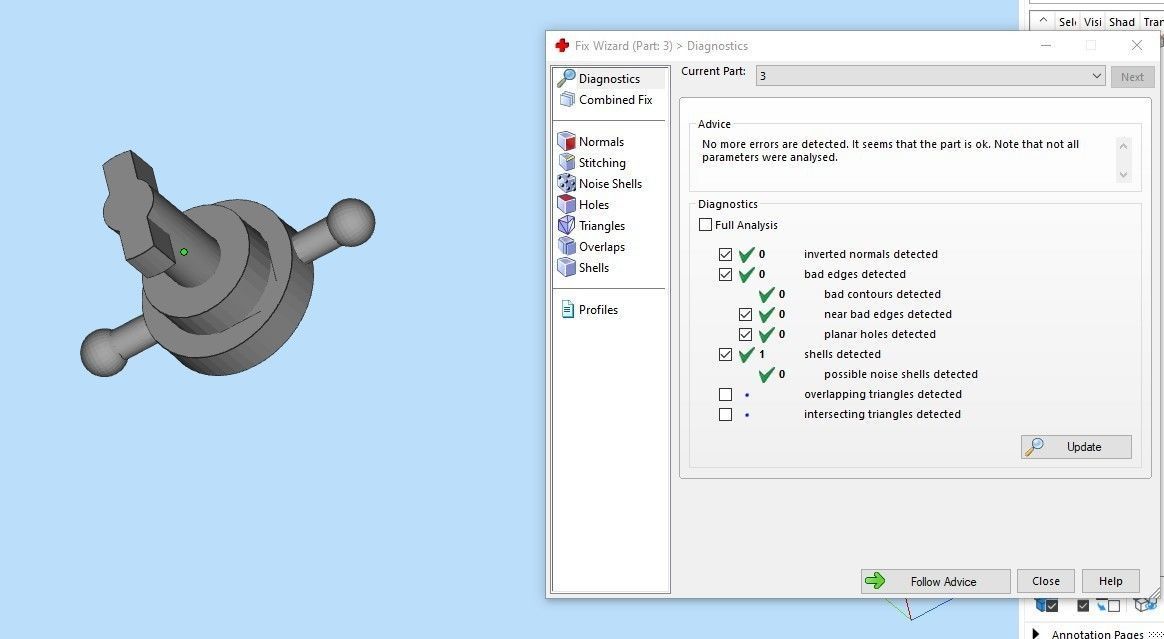Screen dimensions: 1164x639
Task: Enable intersecting triangles detection
Action: point(725,414)
